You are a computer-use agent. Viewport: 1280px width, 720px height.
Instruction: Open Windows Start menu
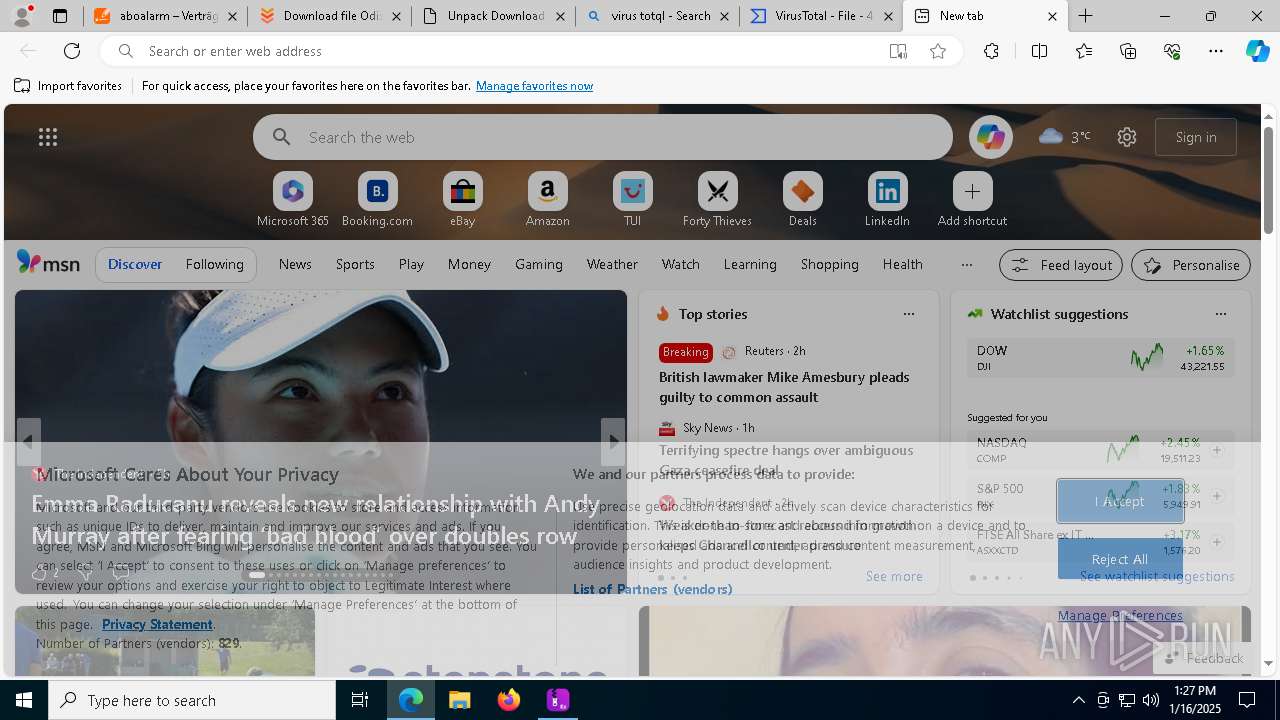coord(24,700)
